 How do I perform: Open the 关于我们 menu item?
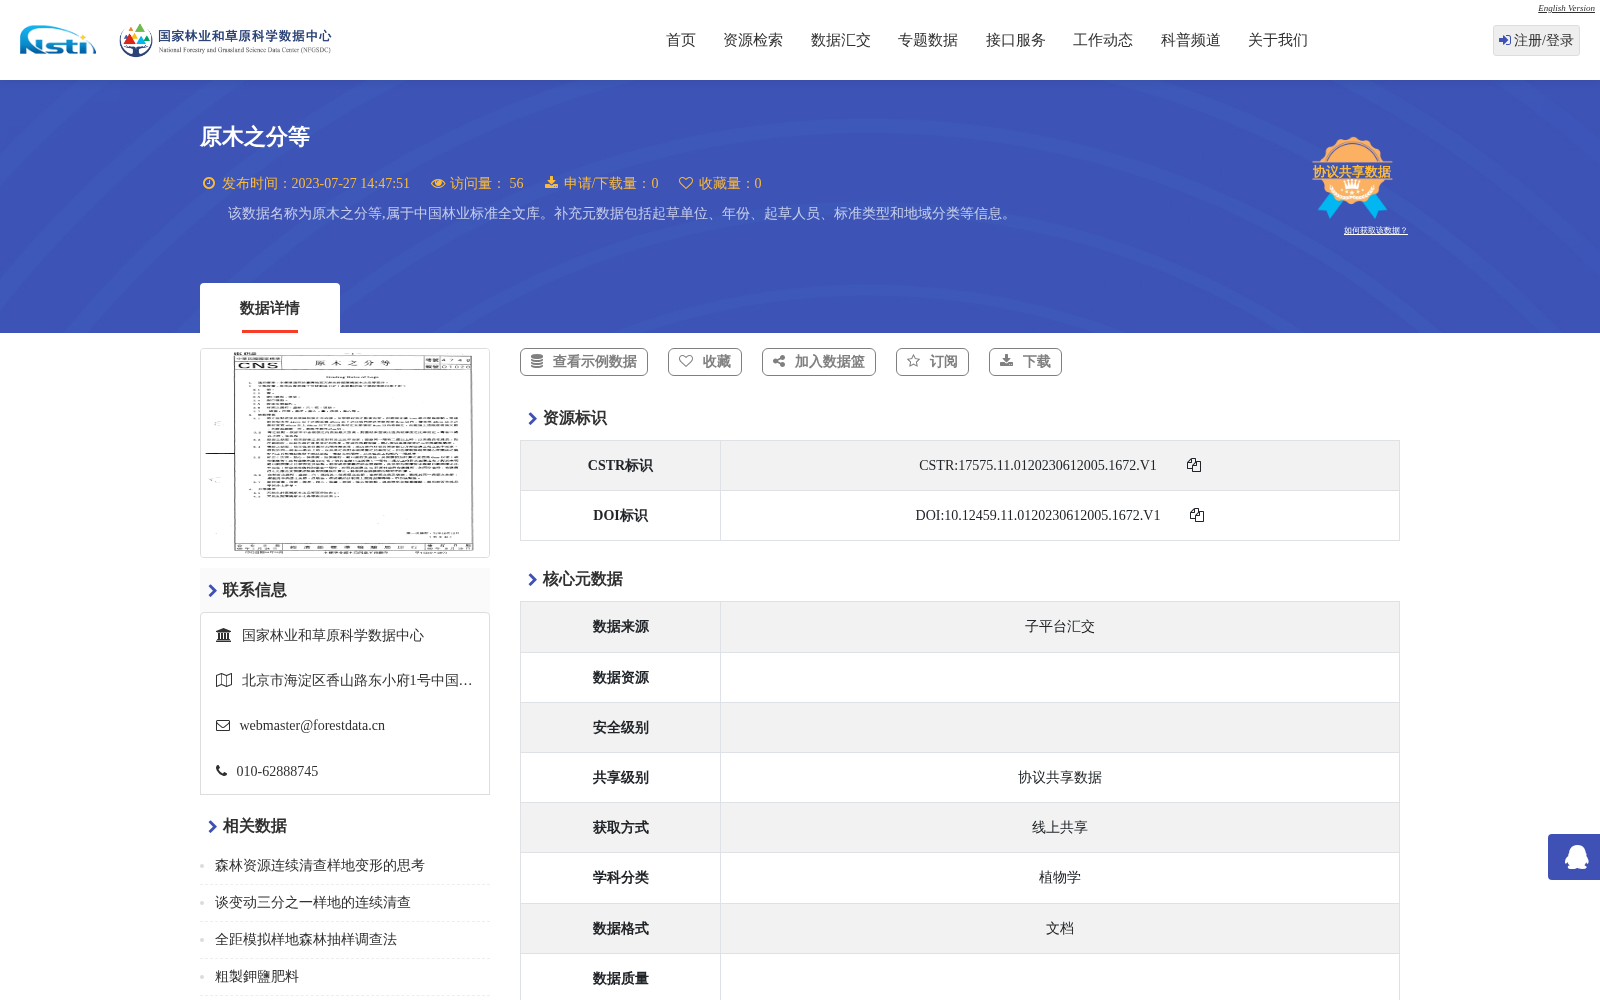pyautogui.click(x=1278, y=40)
